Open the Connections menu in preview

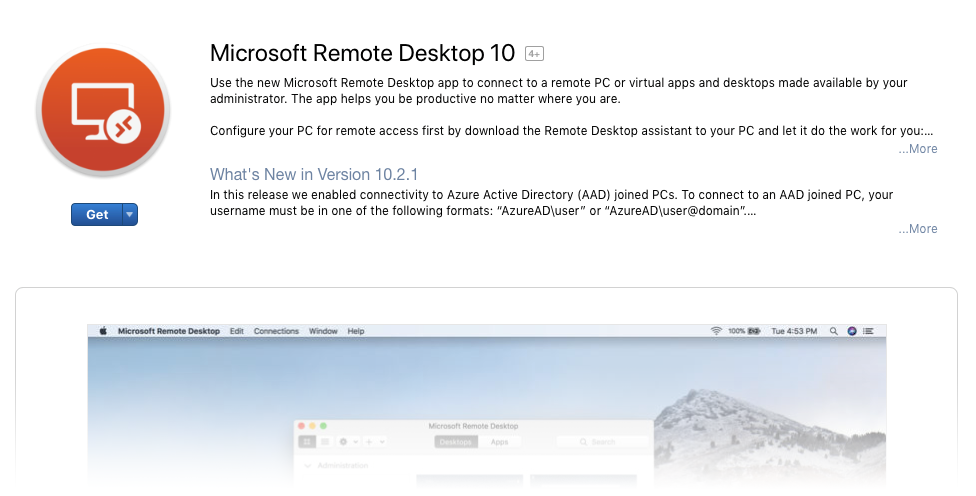pyautogui.click(x=276, y=331)
